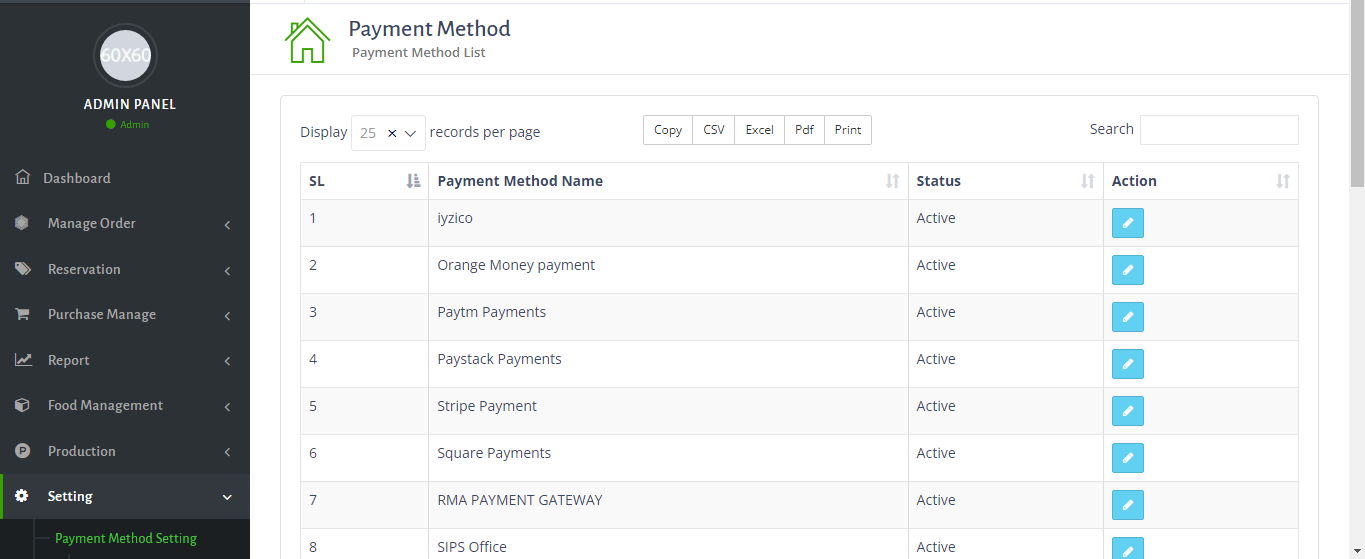This screenshot has height=559, width=1365.
Task: Click the Dashboard home icon in sidebar
Action: [x=23, y=178]
